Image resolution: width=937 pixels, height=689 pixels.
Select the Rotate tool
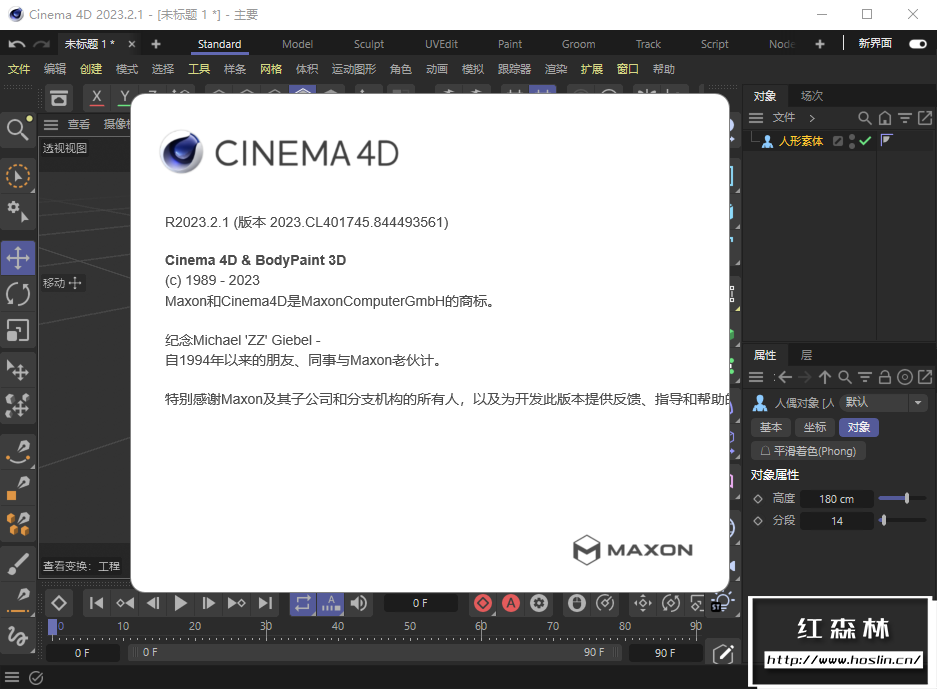tap(18, 294)
